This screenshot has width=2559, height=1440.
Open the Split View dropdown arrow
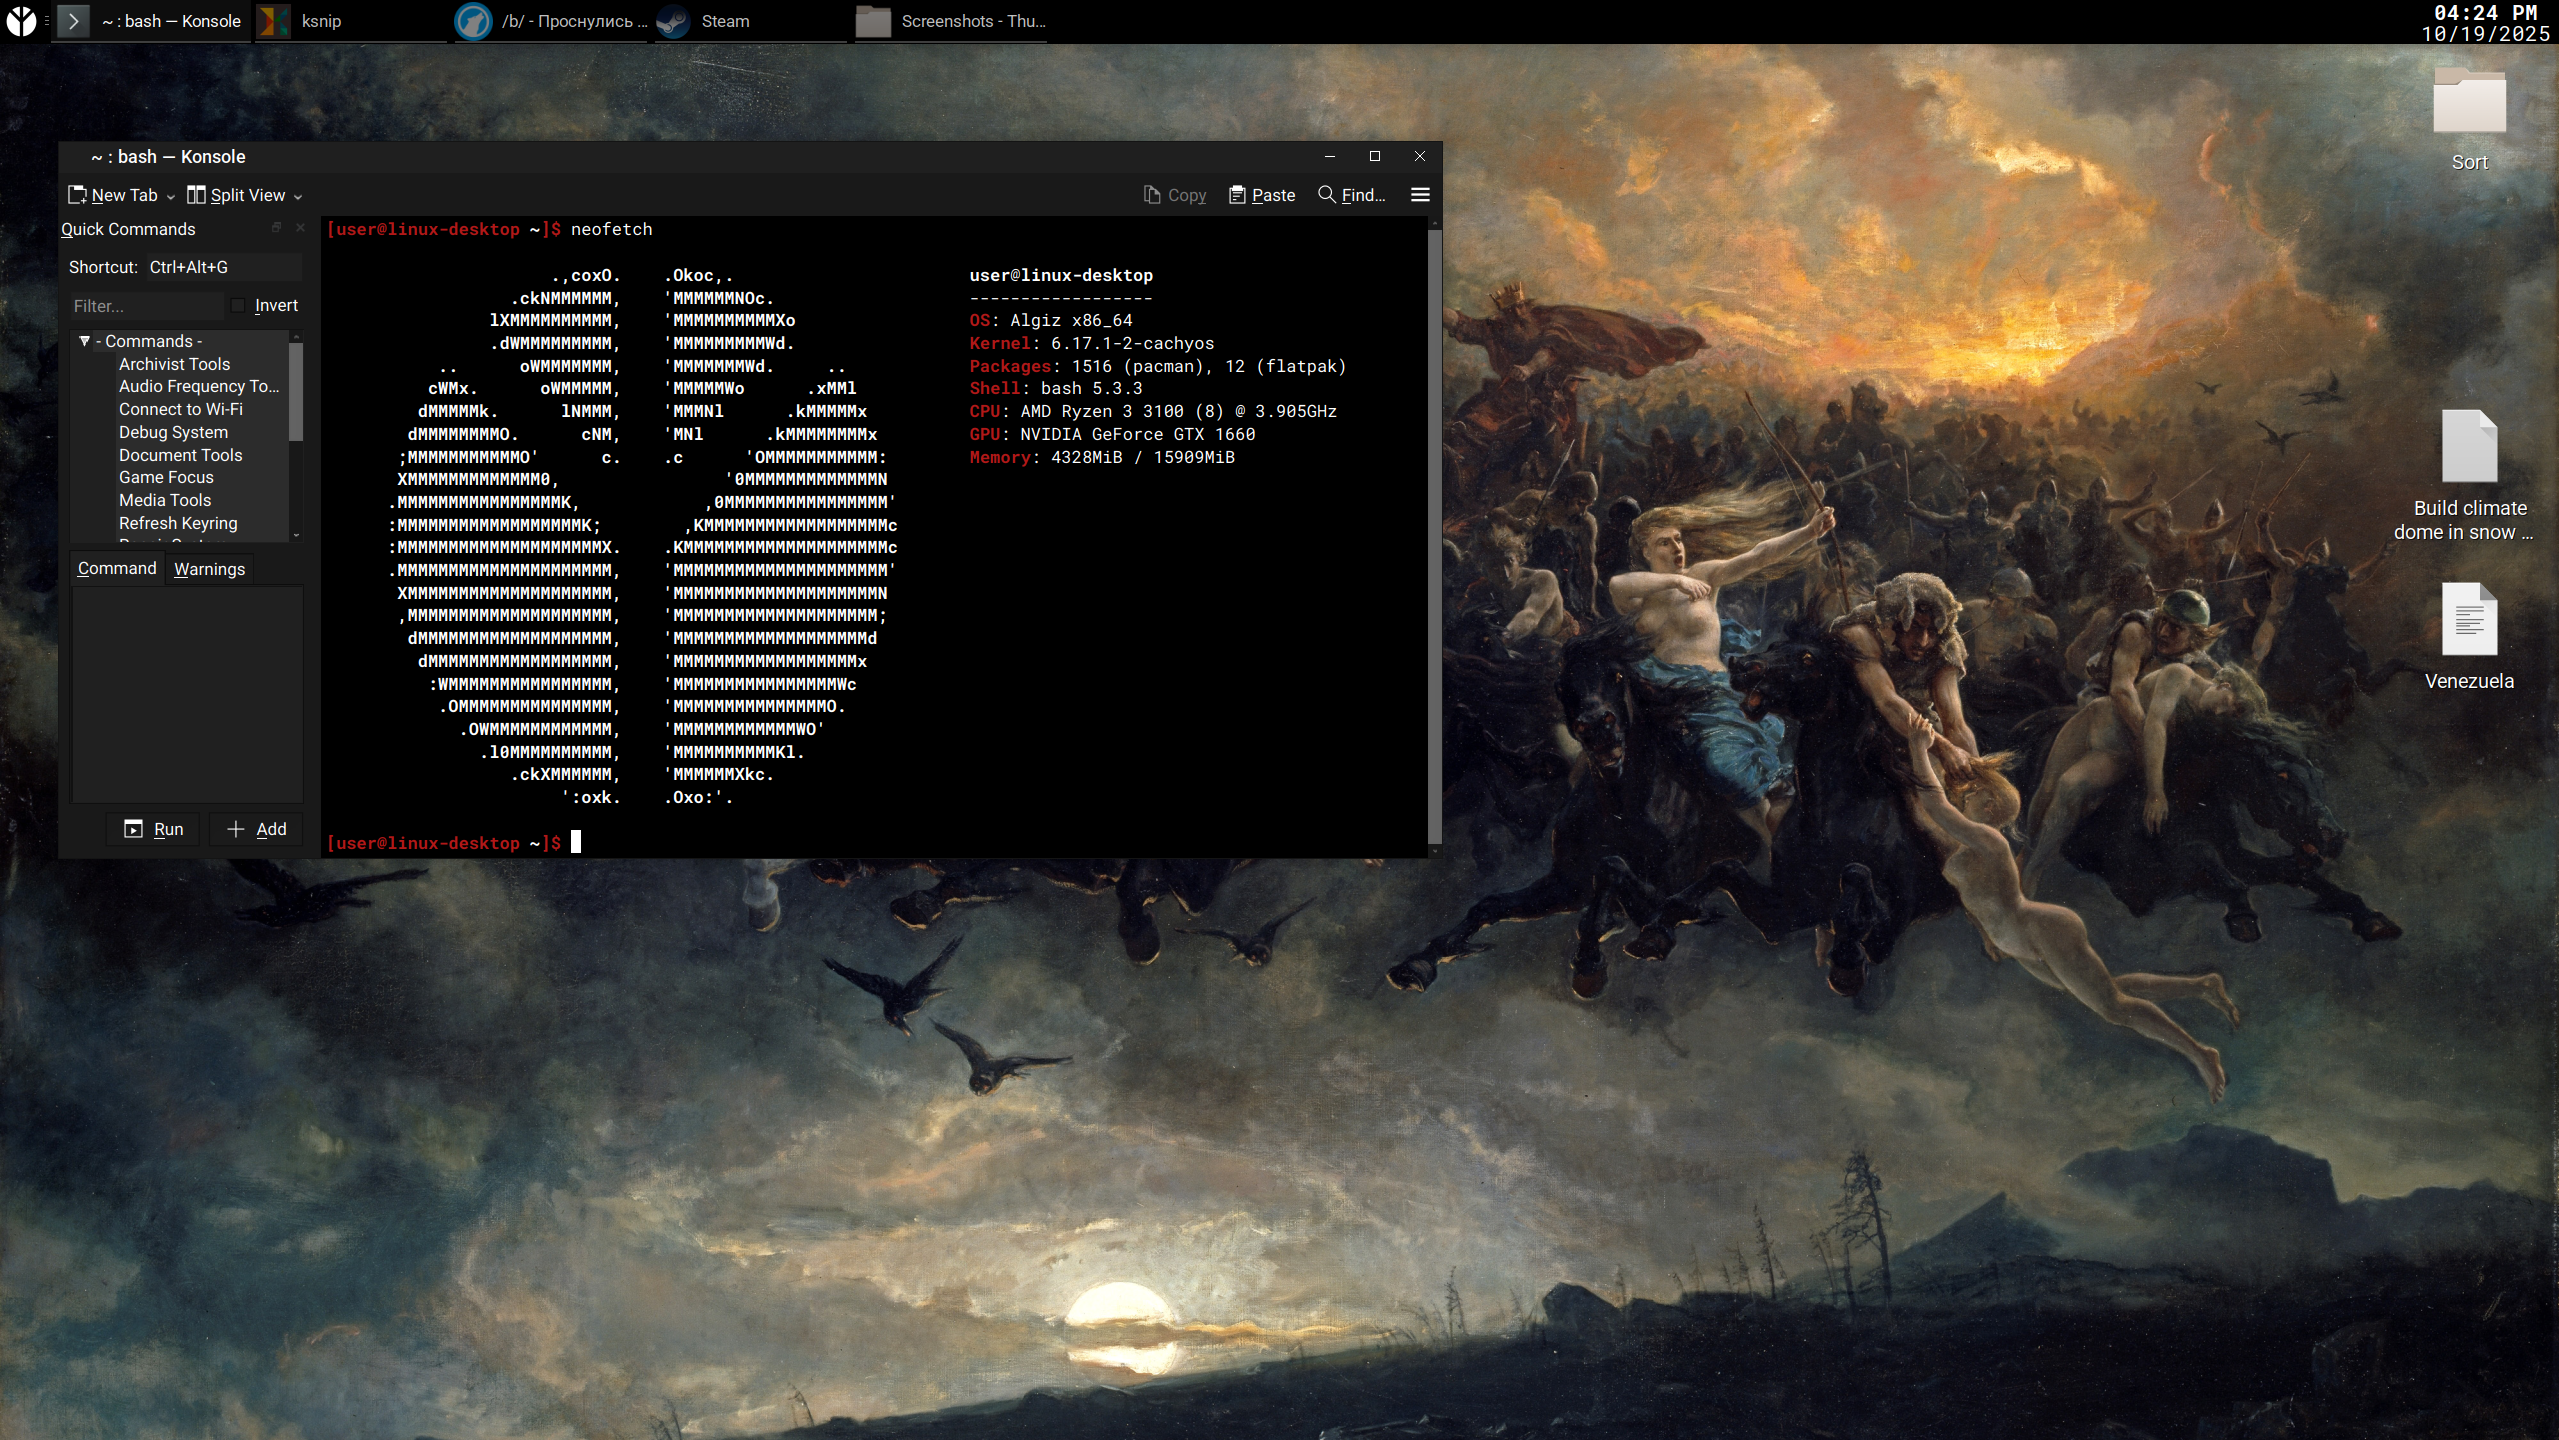298,197
